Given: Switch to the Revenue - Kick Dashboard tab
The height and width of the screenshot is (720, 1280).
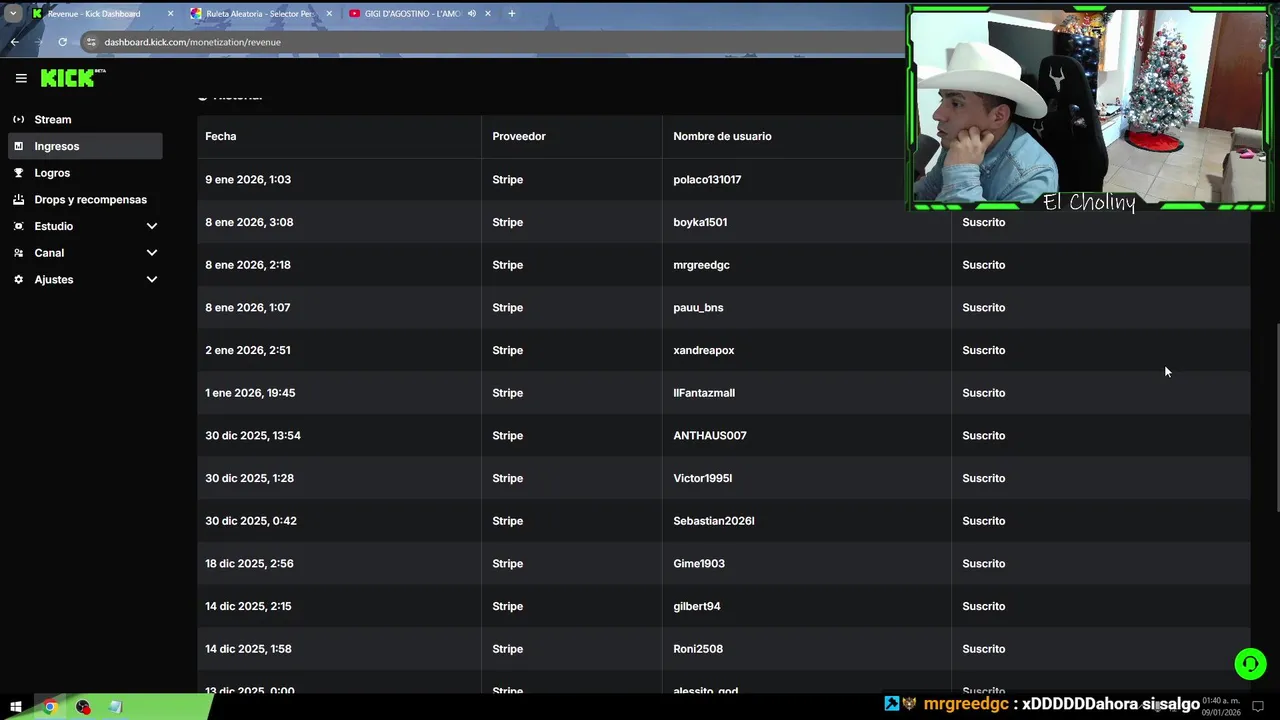Looking at the screenshot, I should [x=103, y=14].
